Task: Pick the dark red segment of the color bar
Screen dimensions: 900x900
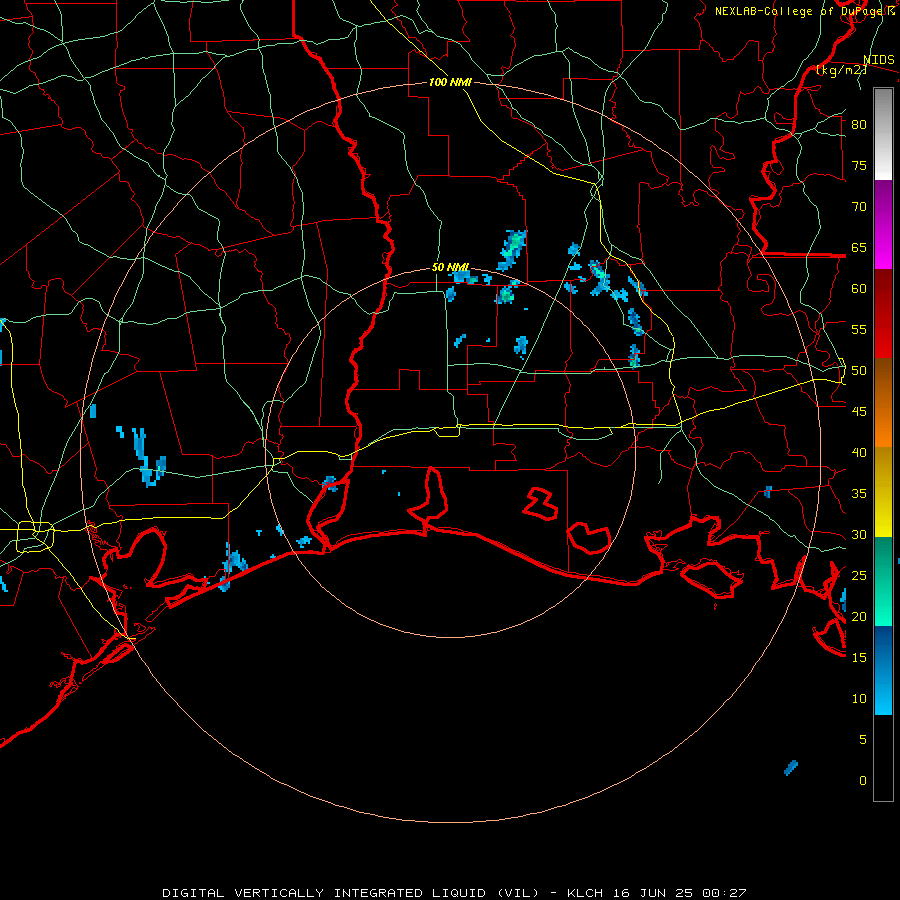Action: point(883,313)
